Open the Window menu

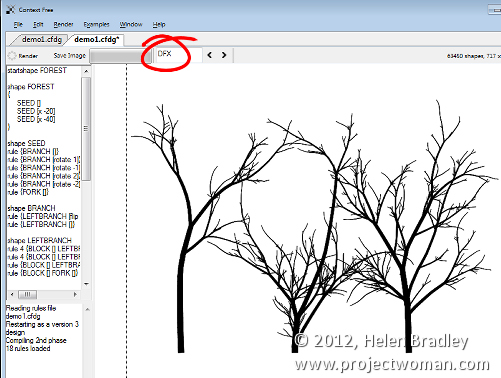pyautogui.click(x=131, y=24)
